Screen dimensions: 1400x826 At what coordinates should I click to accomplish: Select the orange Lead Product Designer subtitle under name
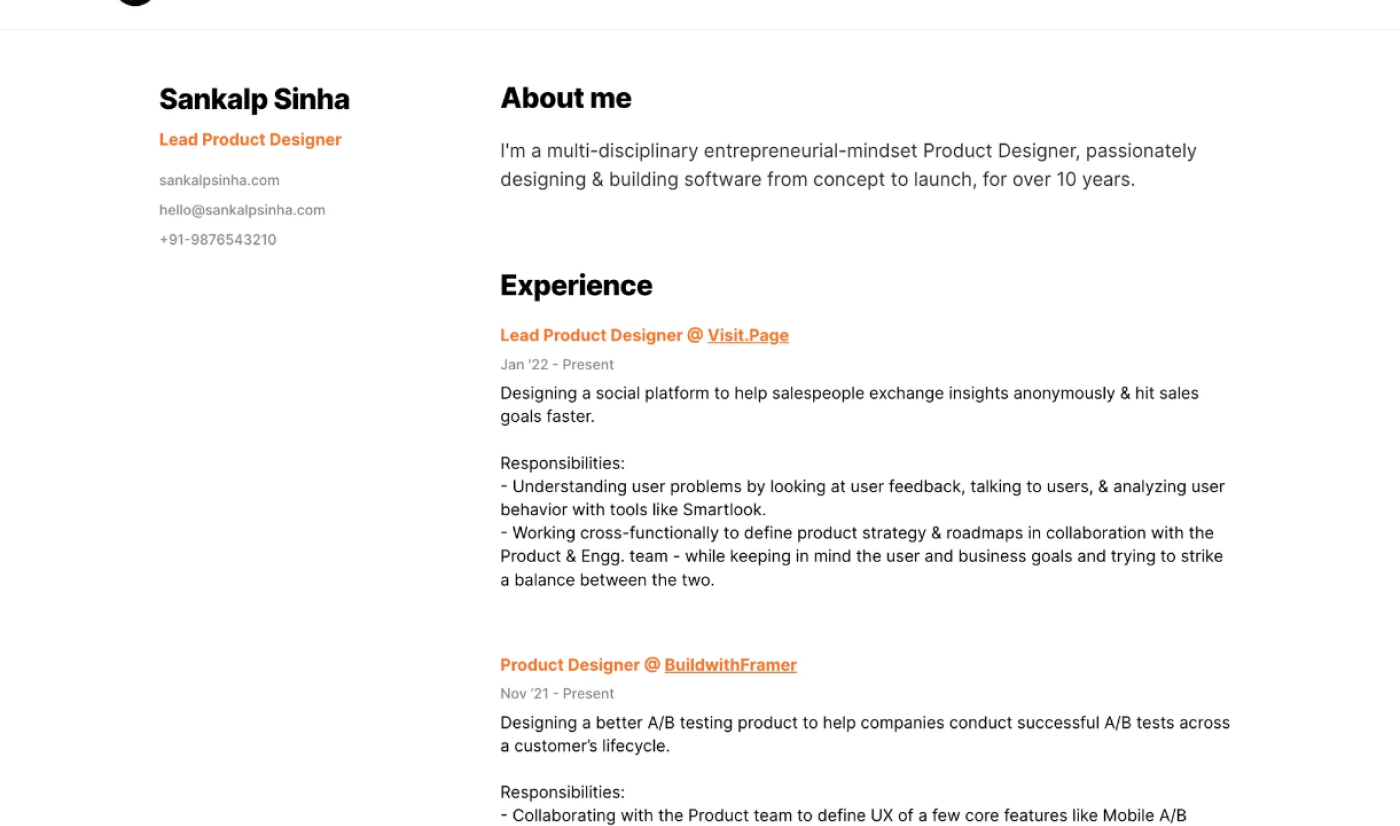coord(250,140)
